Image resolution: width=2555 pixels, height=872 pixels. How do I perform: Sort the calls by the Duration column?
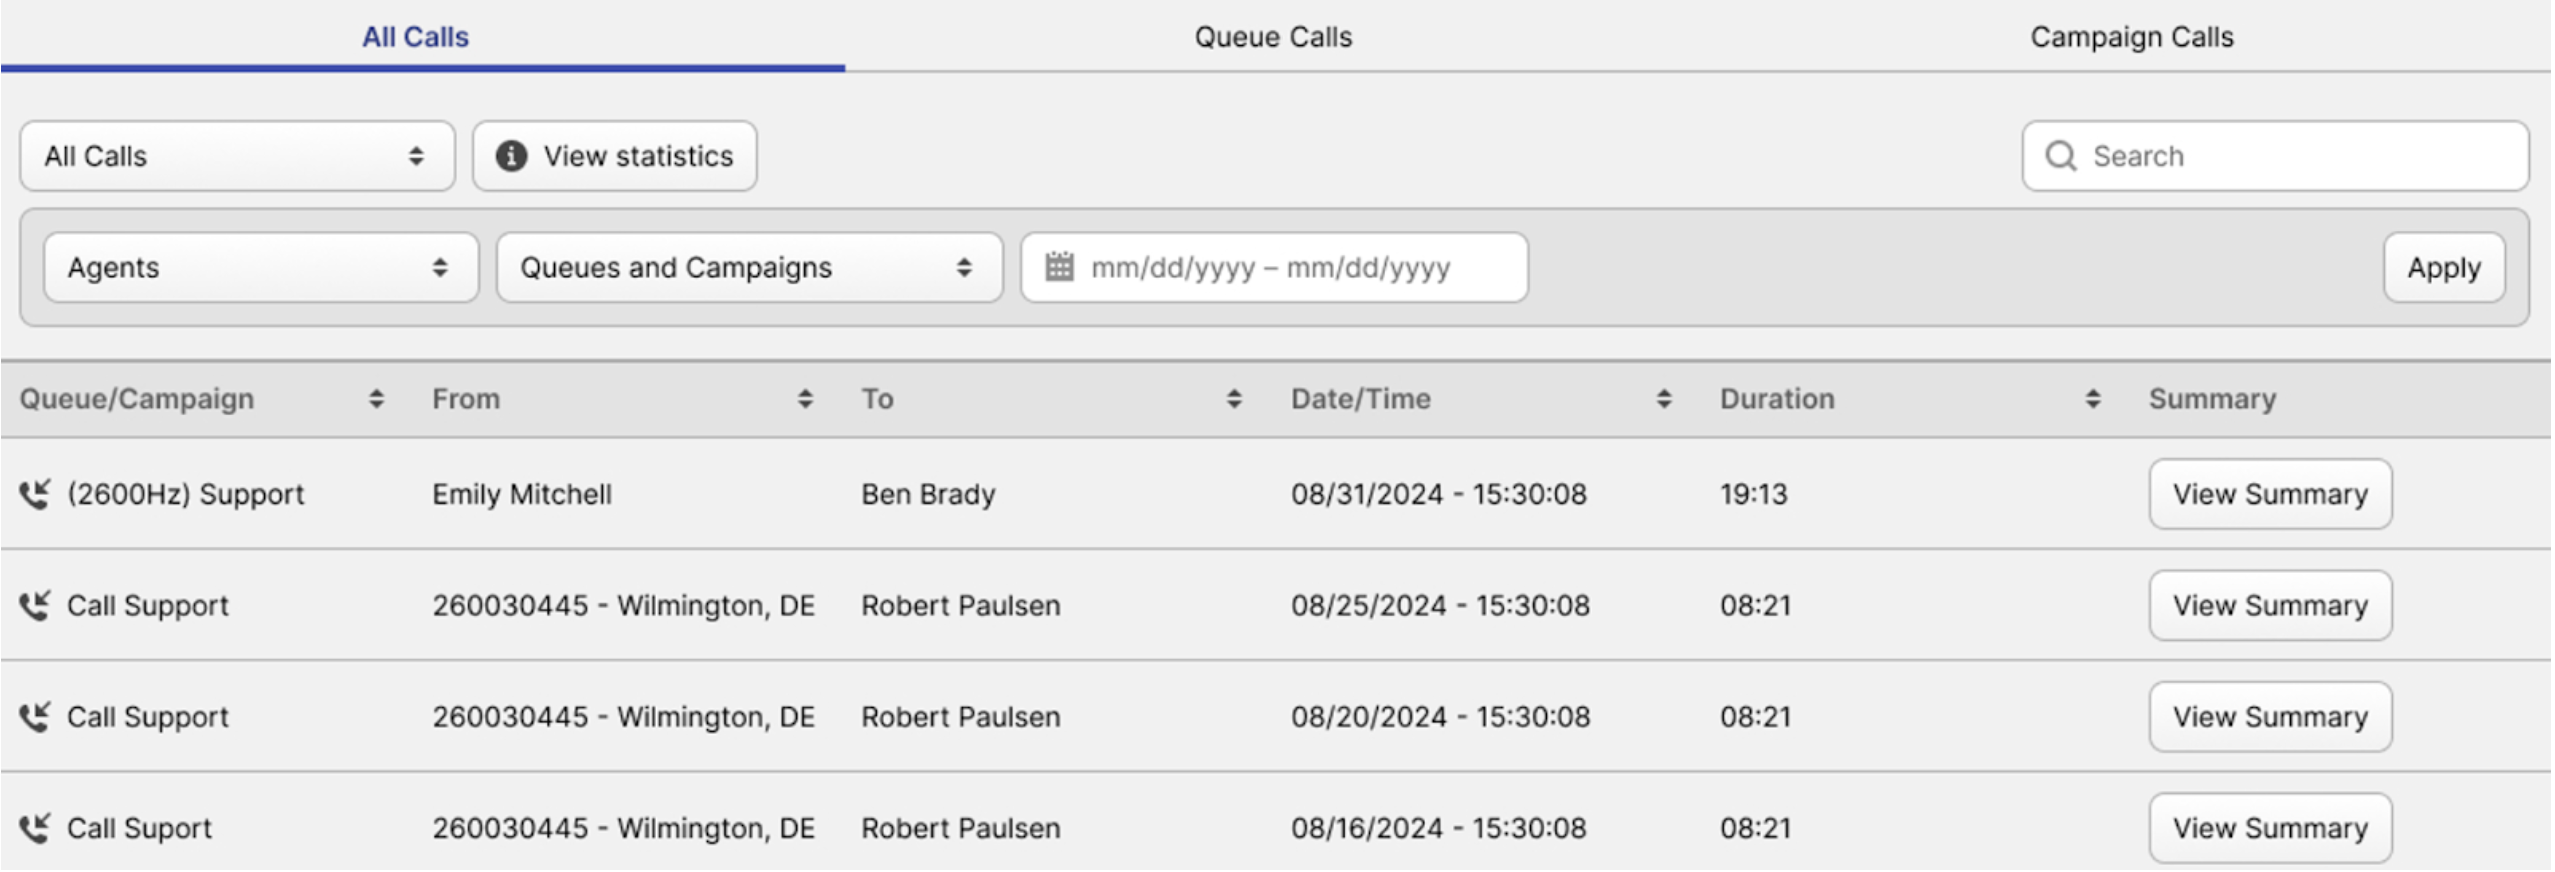click(2092, 399)
